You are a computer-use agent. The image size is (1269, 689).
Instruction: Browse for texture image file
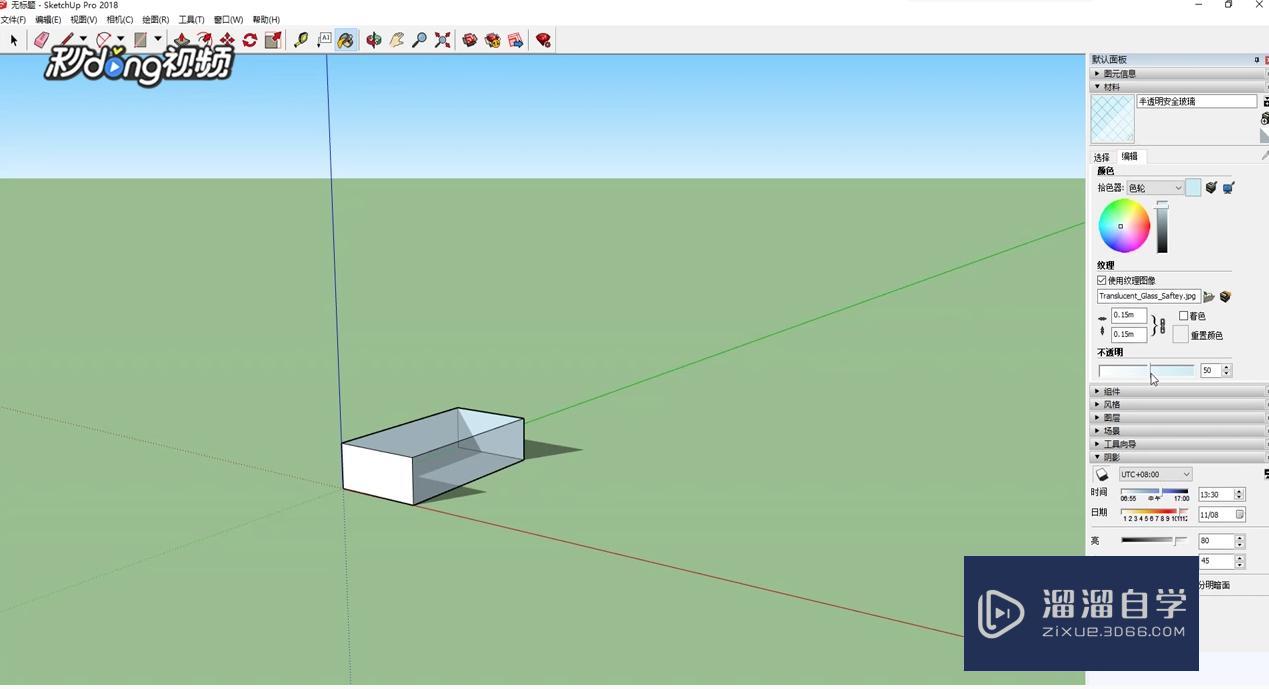(1209, 297)
